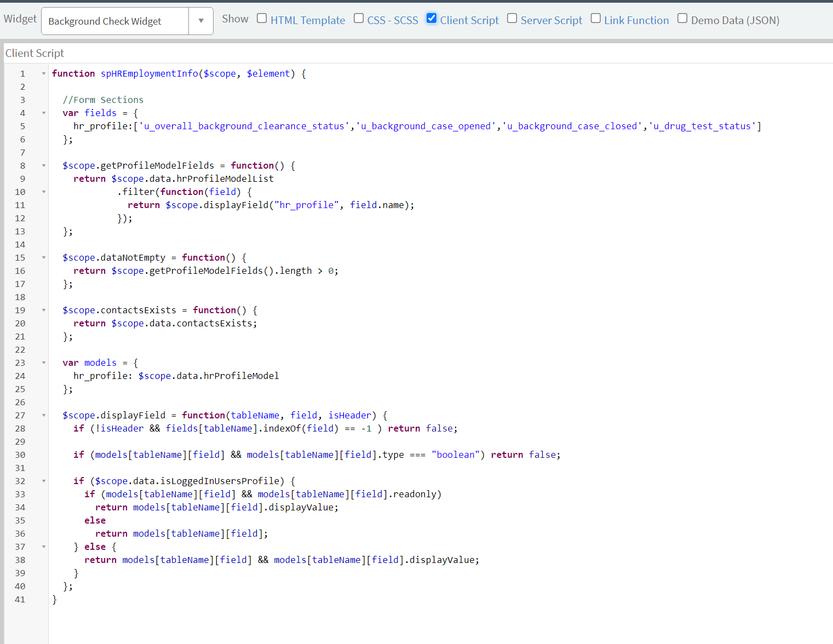This screenshot has height=644, width=833.
Task: Enable the Server Script checkbox
Action: pos(512,19)
